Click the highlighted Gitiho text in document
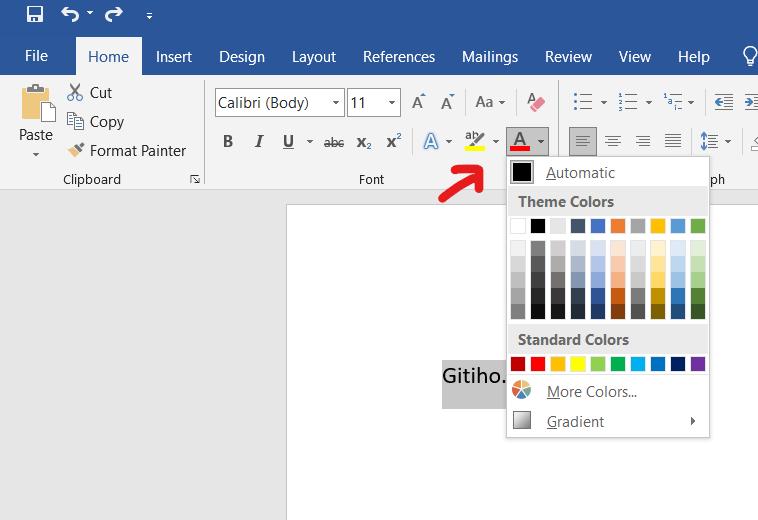 (x=474, y=376)
